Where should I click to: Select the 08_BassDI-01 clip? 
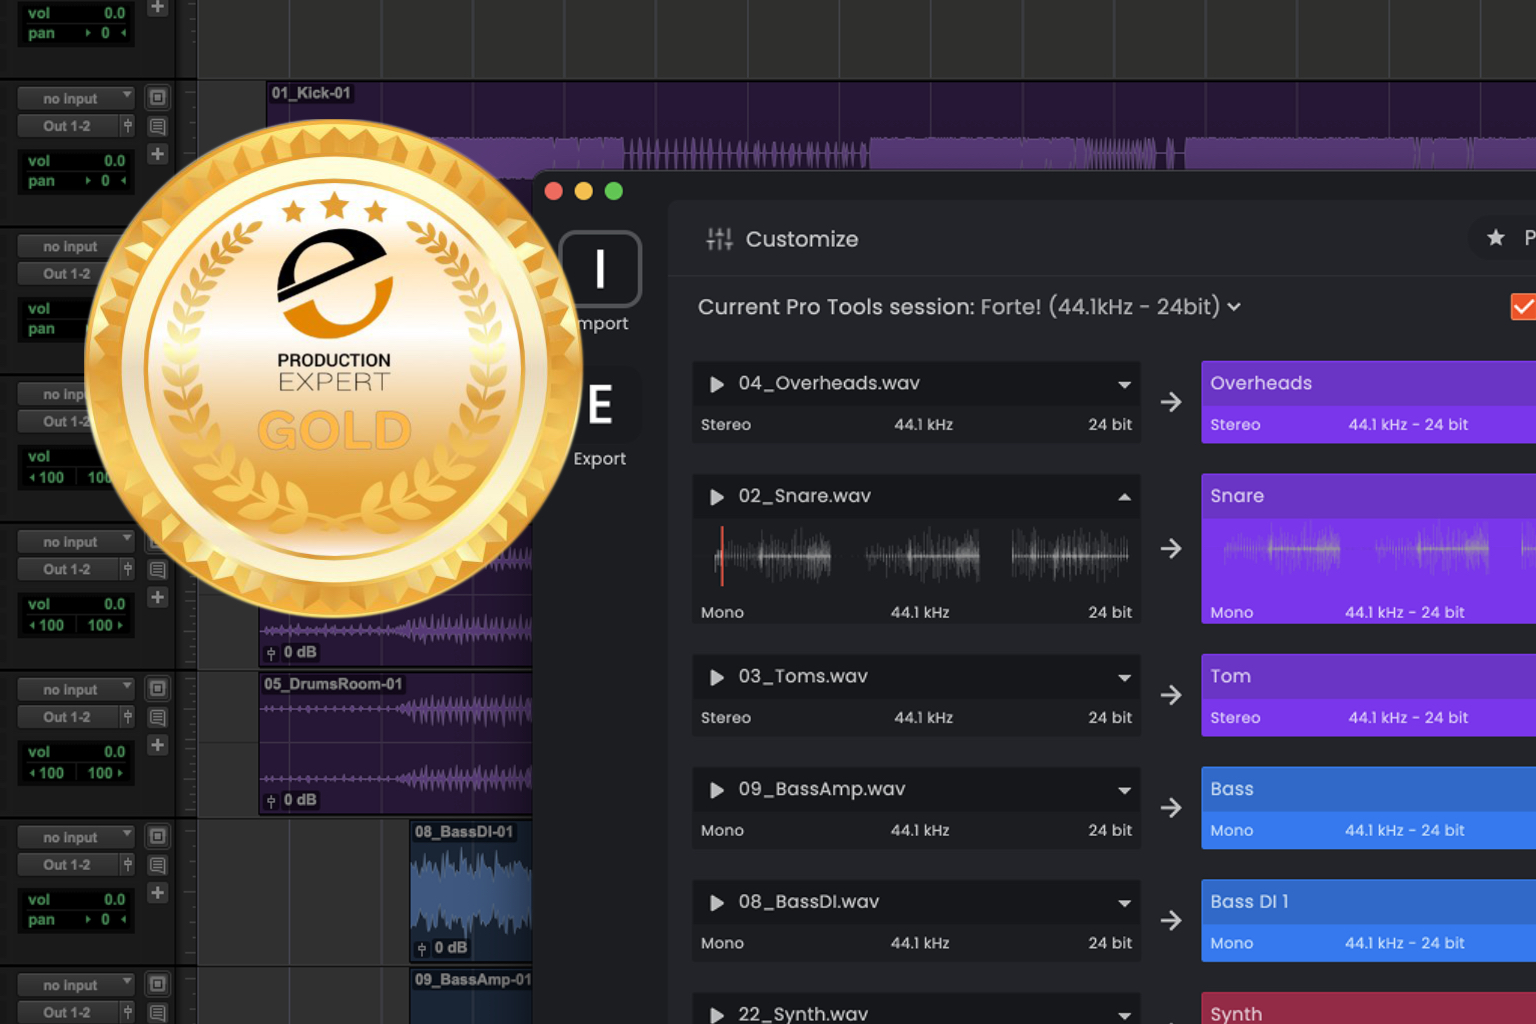471,890
